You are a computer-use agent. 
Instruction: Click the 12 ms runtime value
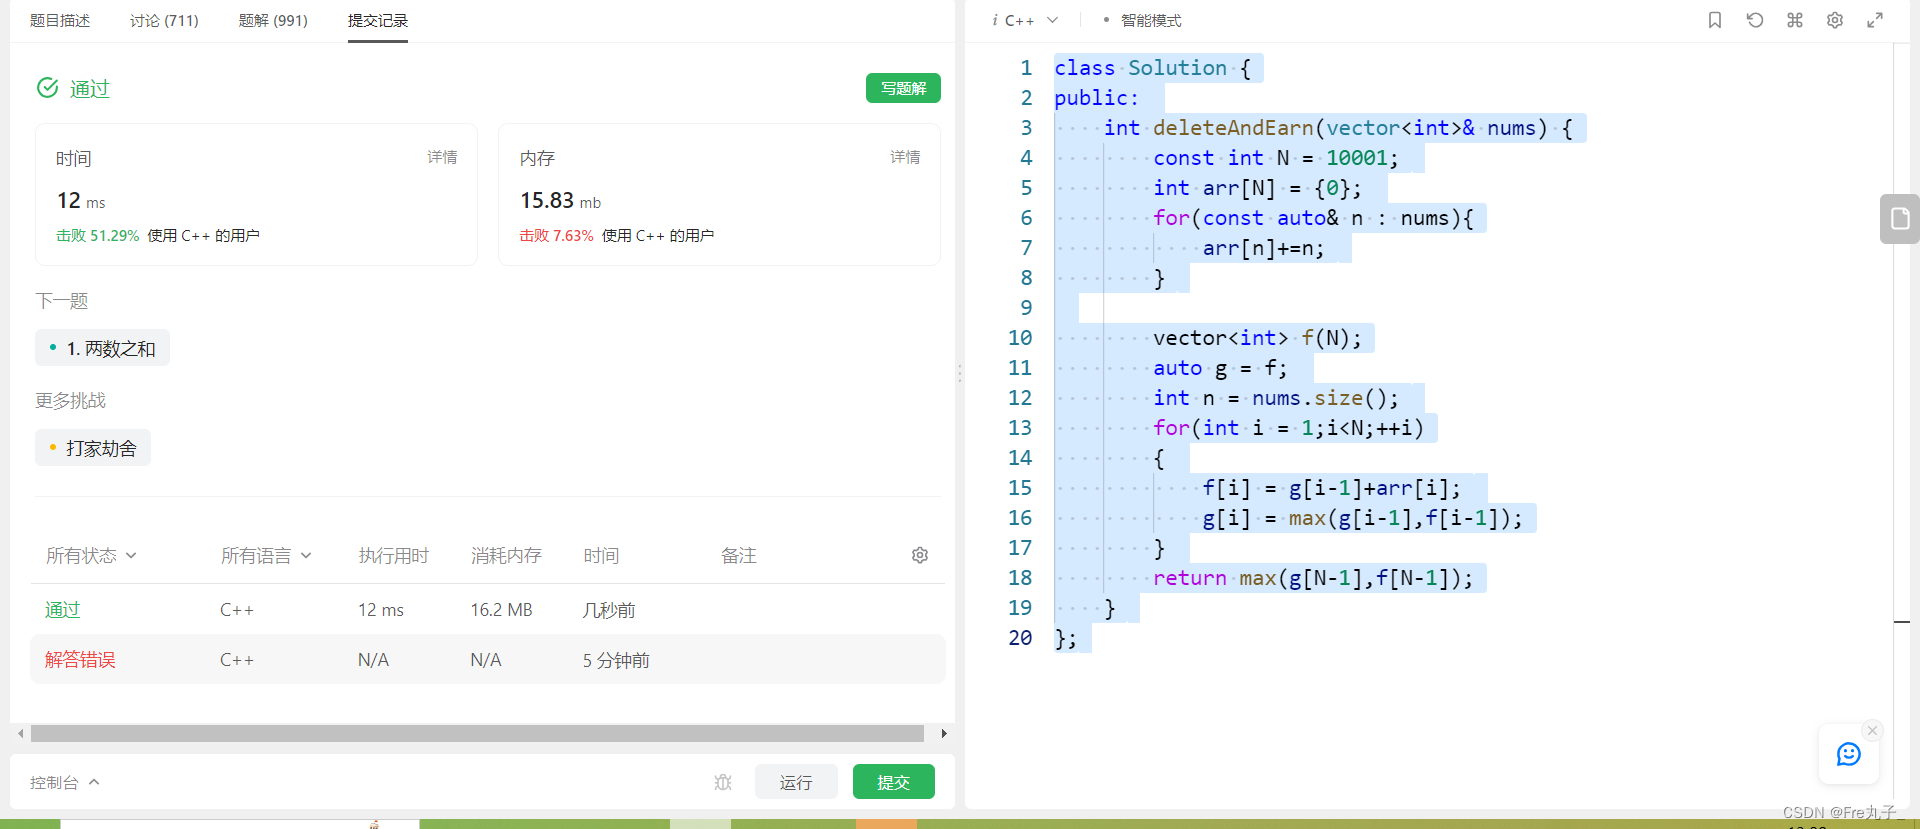[81, 201]
